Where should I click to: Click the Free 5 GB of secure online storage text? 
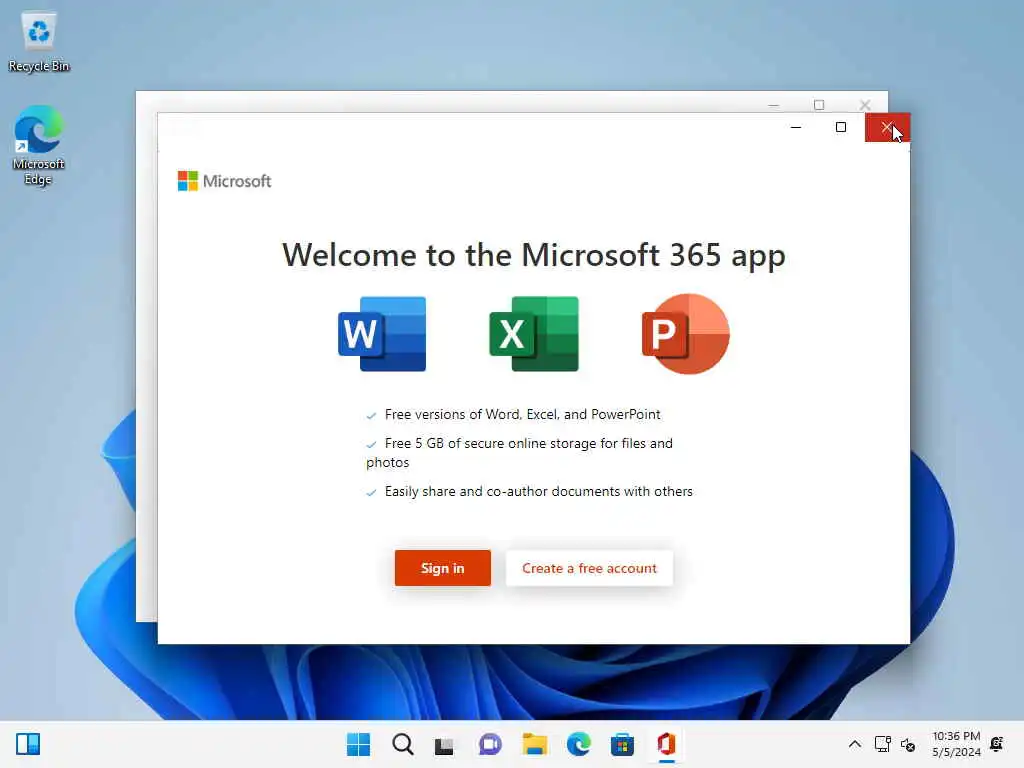519,453
